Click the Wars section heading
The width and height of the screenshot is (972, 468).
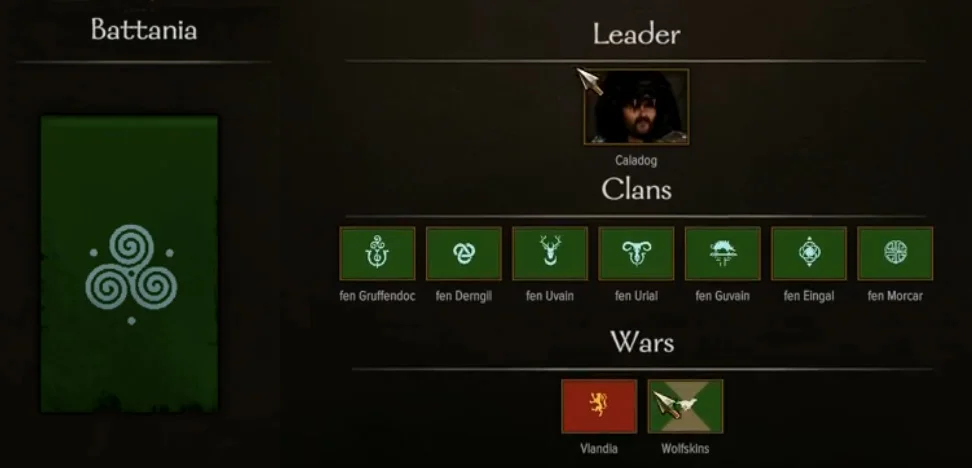coord(642,342)
